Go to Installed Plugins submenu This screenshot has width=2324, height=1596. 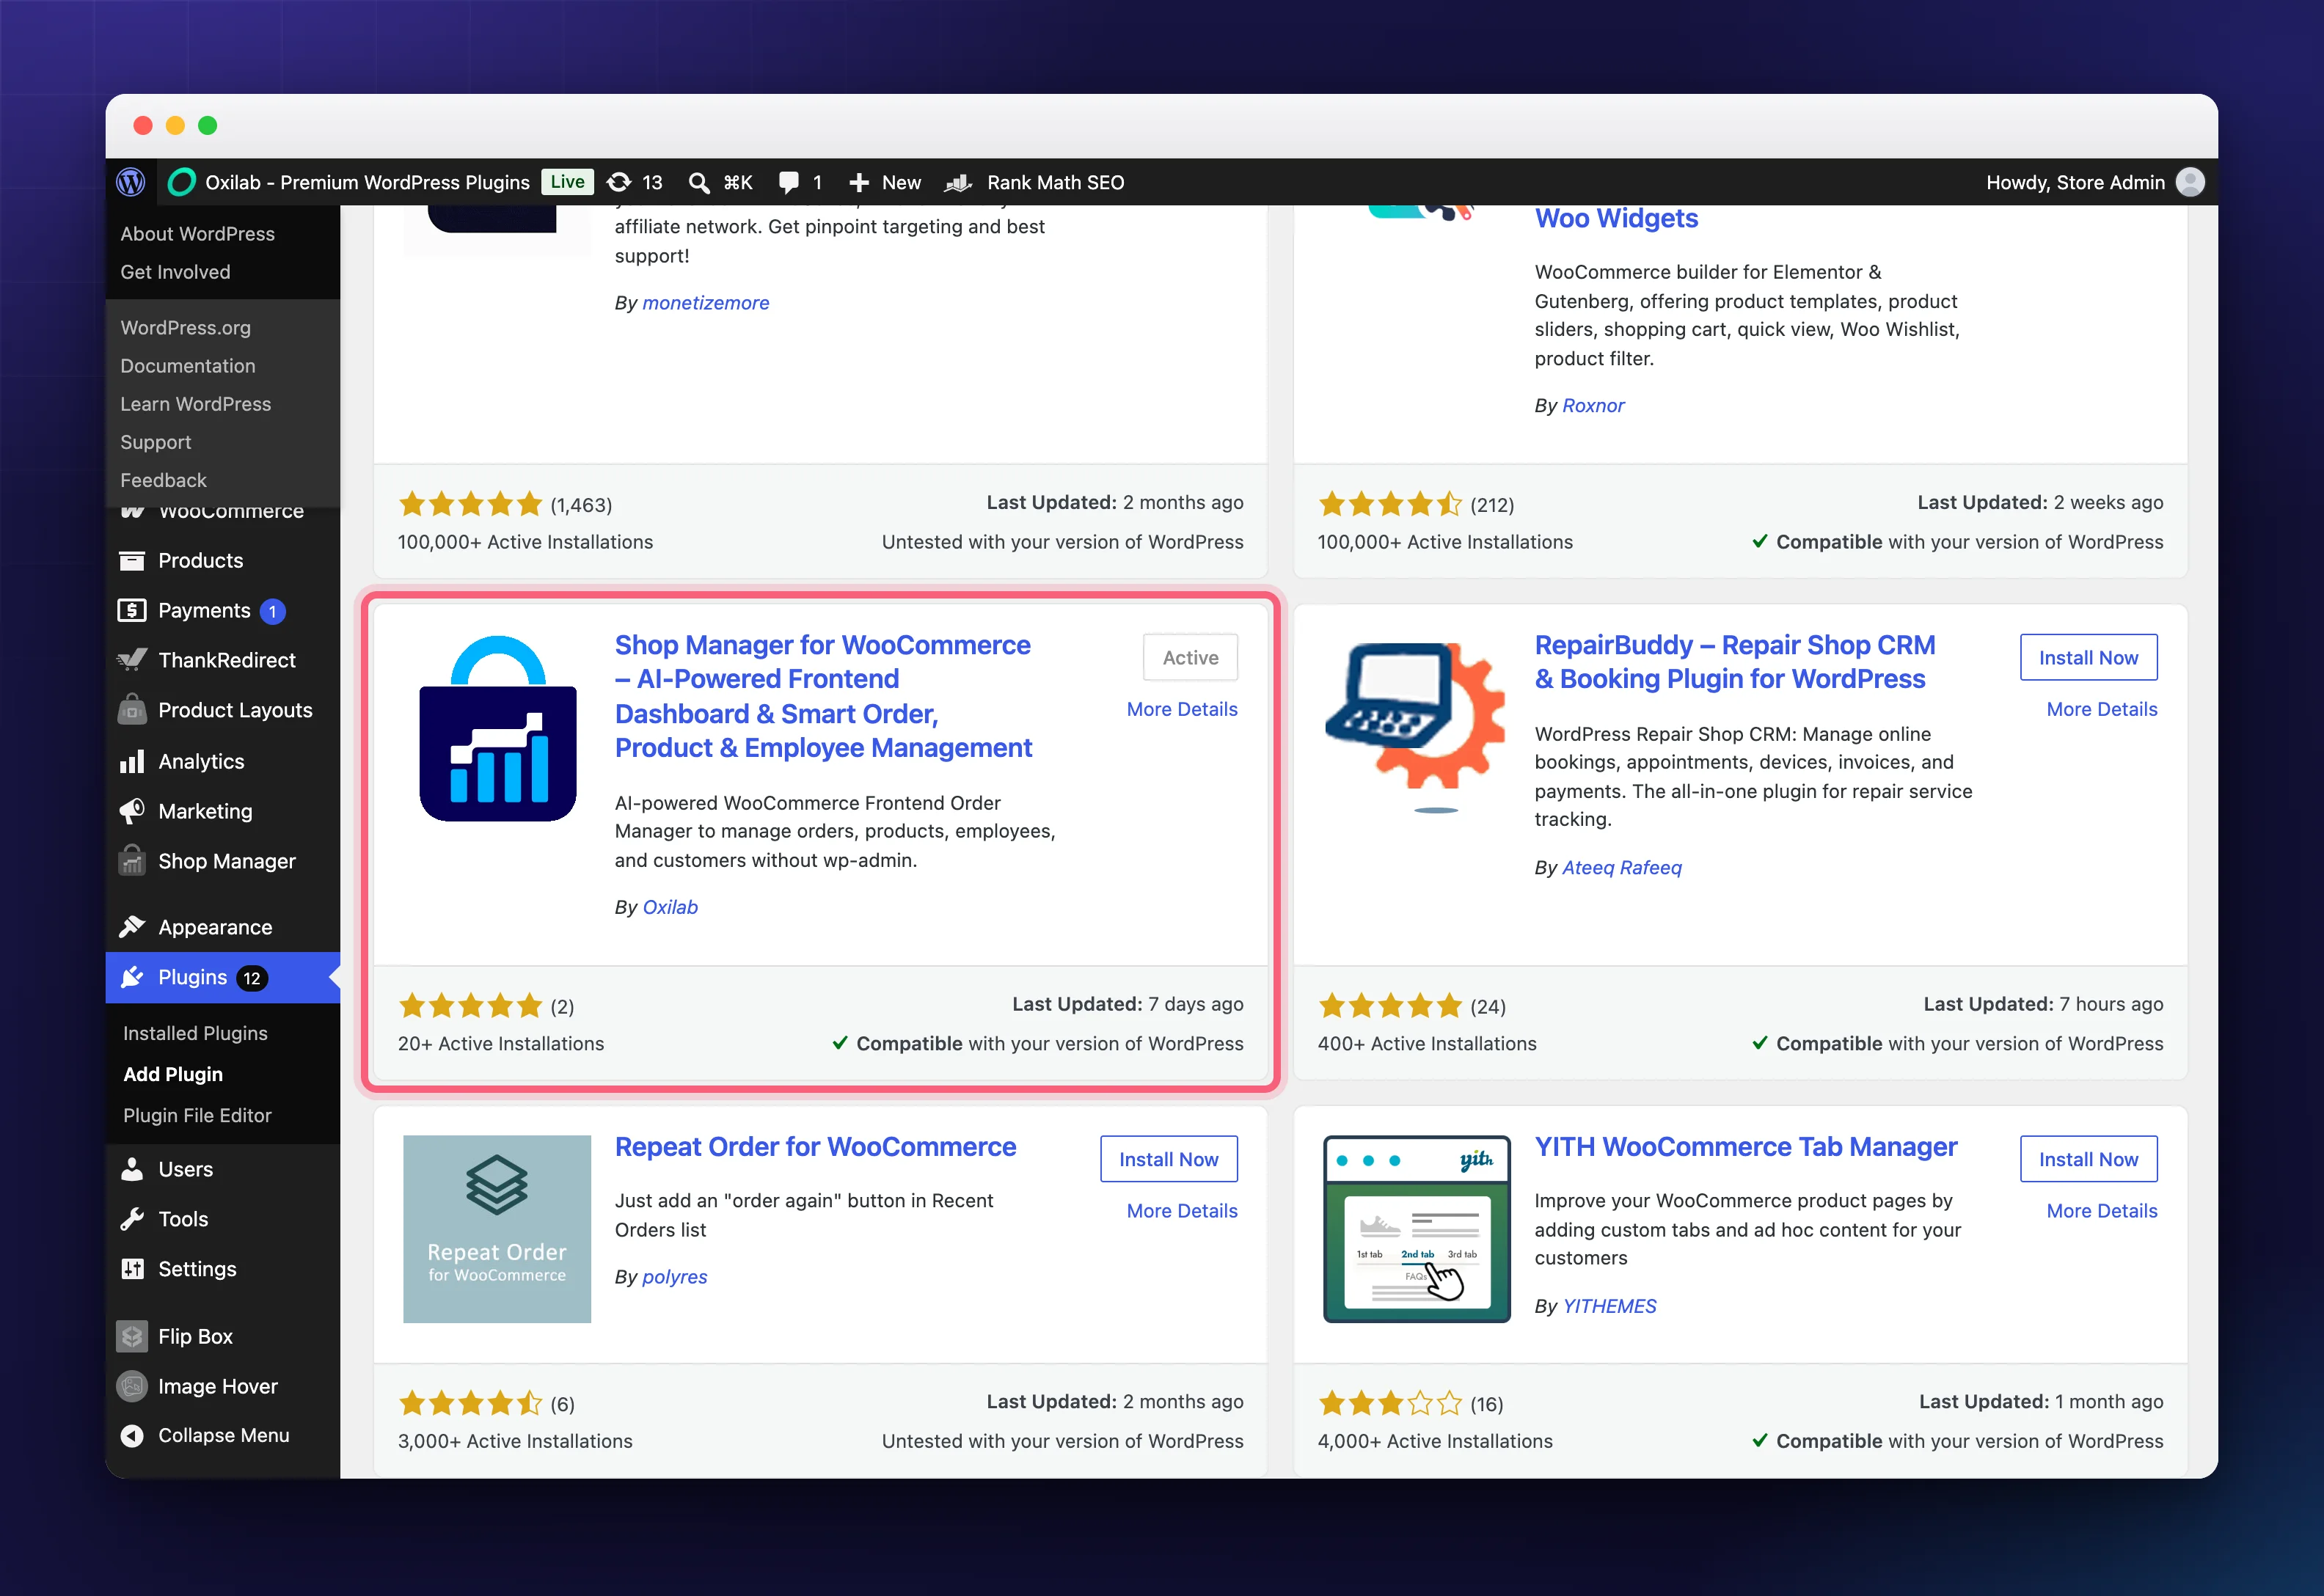(x=195, y=1033)
